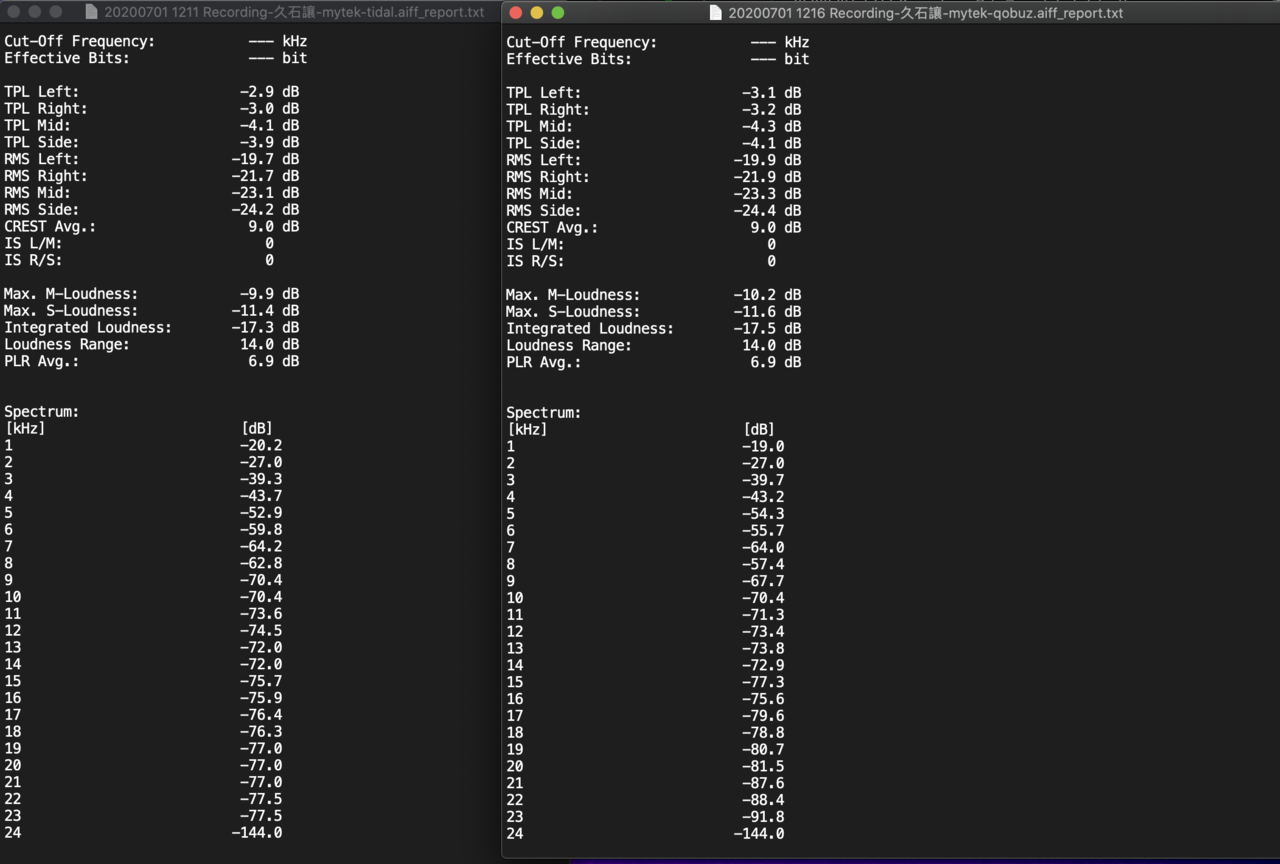Click the Effective Bits line in the tidal report
This screenshot has height=864, width=1280.
(155, 58)
